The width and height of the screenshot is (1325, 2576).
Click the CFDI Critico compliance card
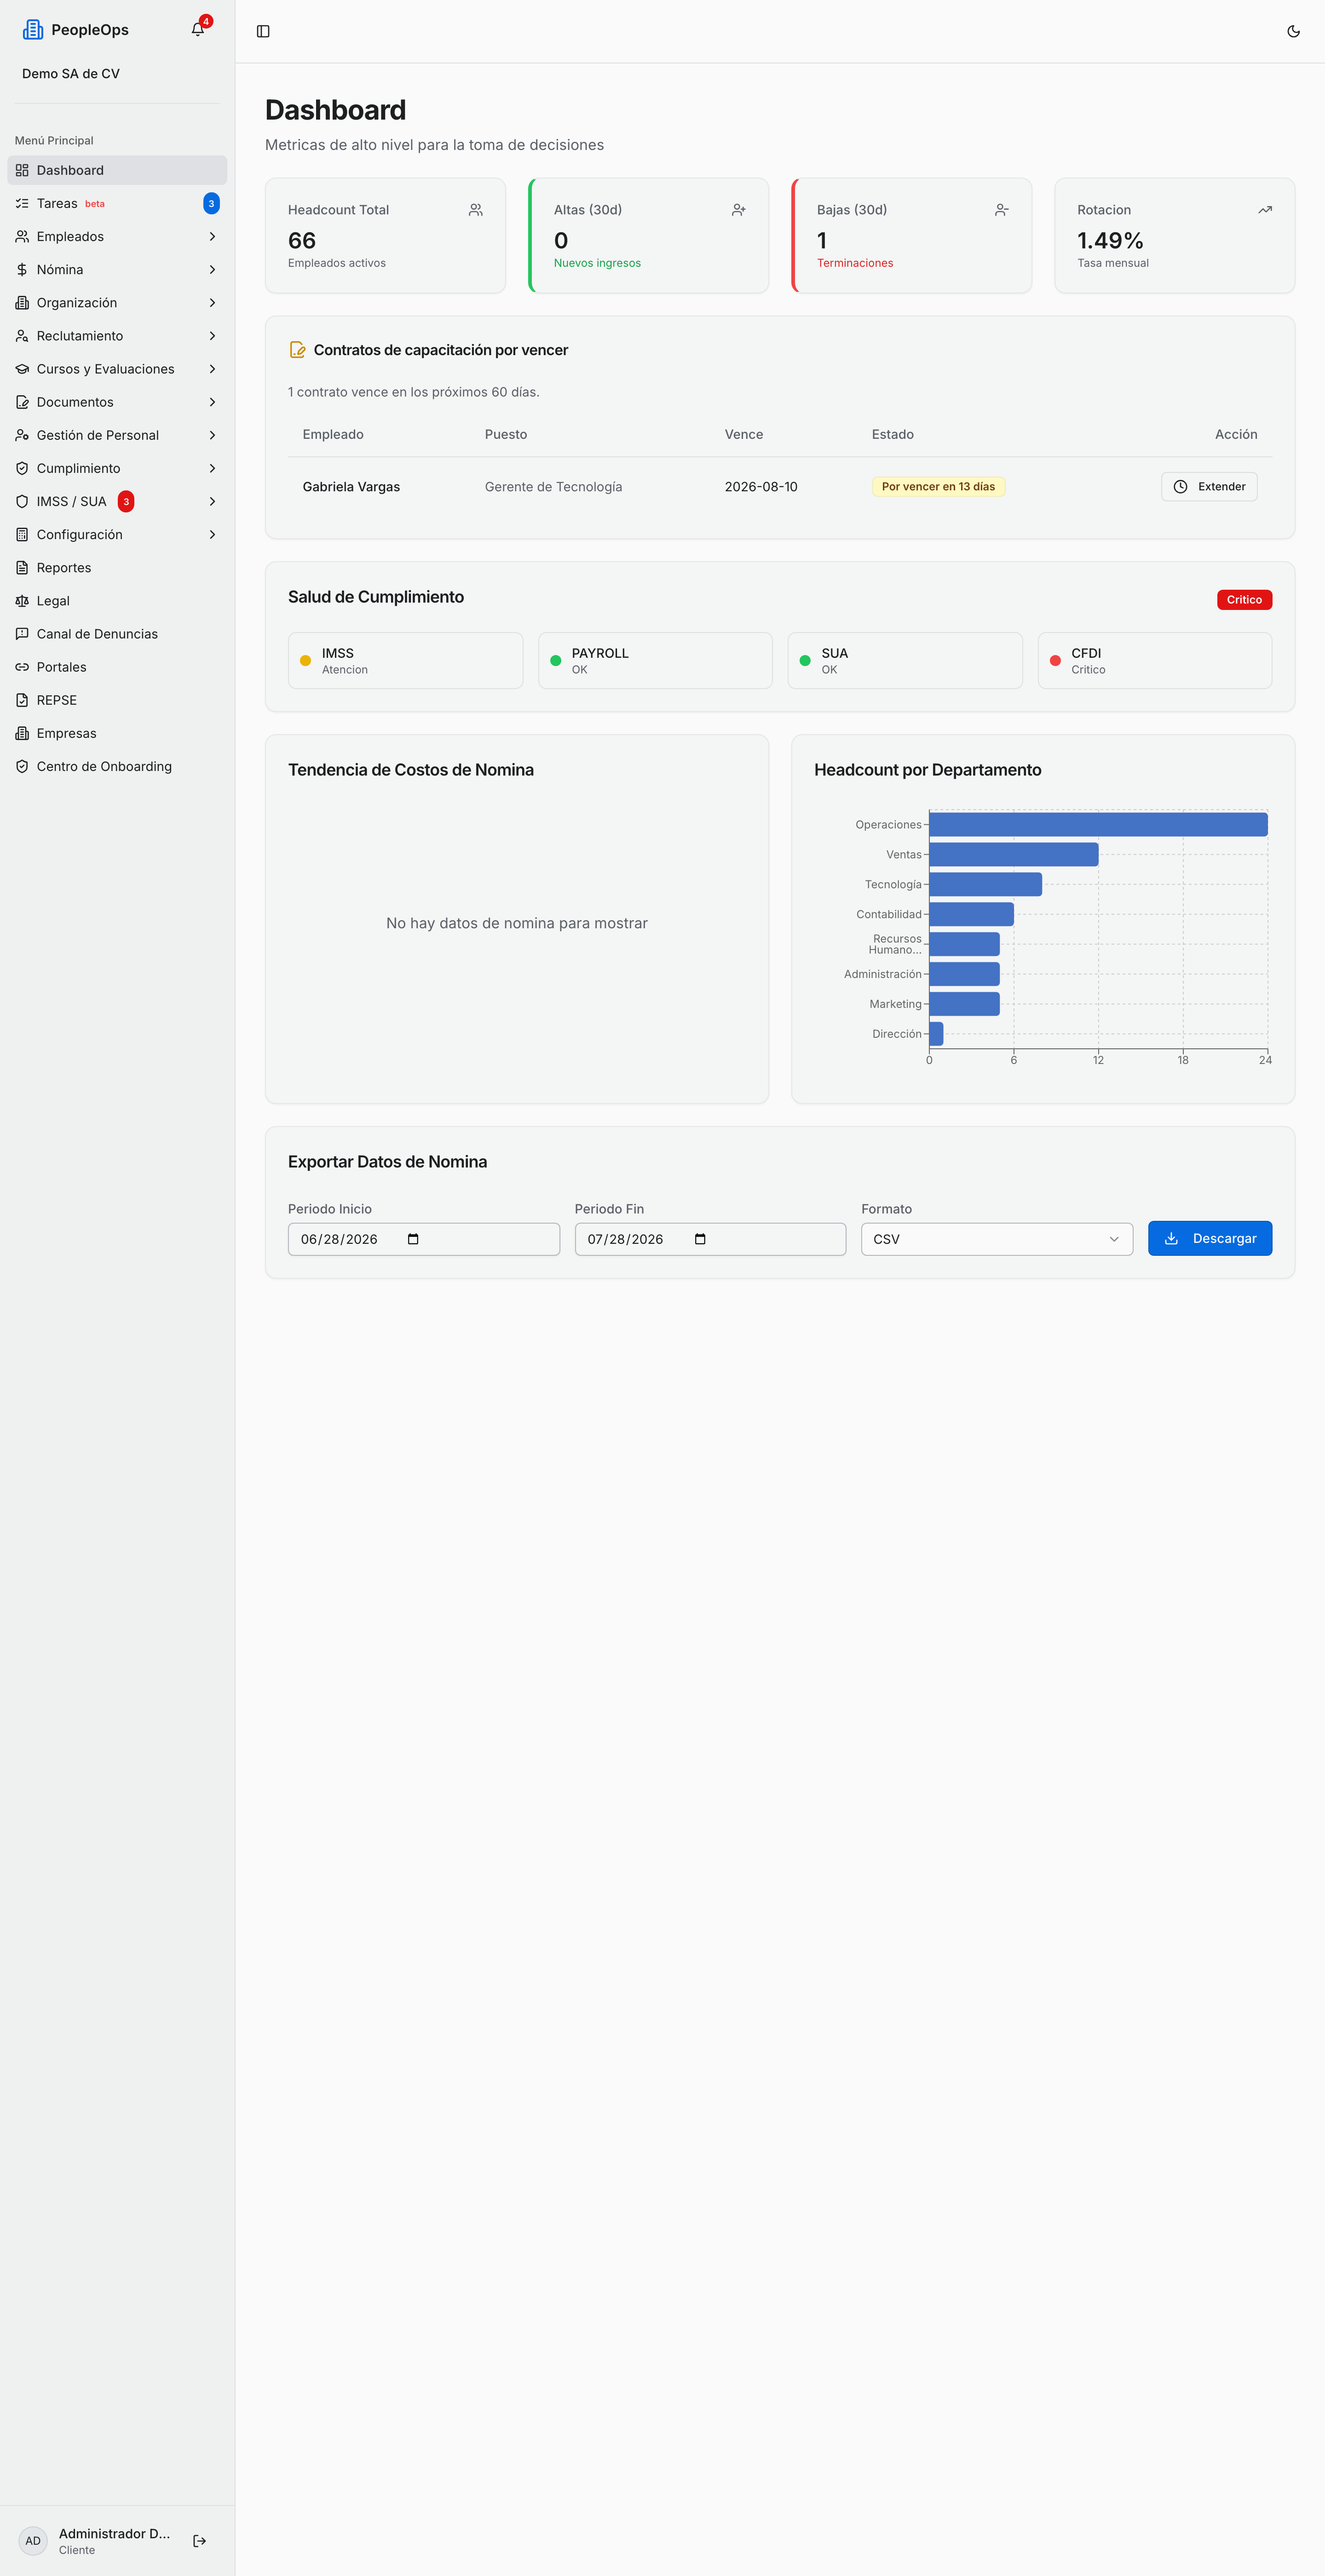1155,660
